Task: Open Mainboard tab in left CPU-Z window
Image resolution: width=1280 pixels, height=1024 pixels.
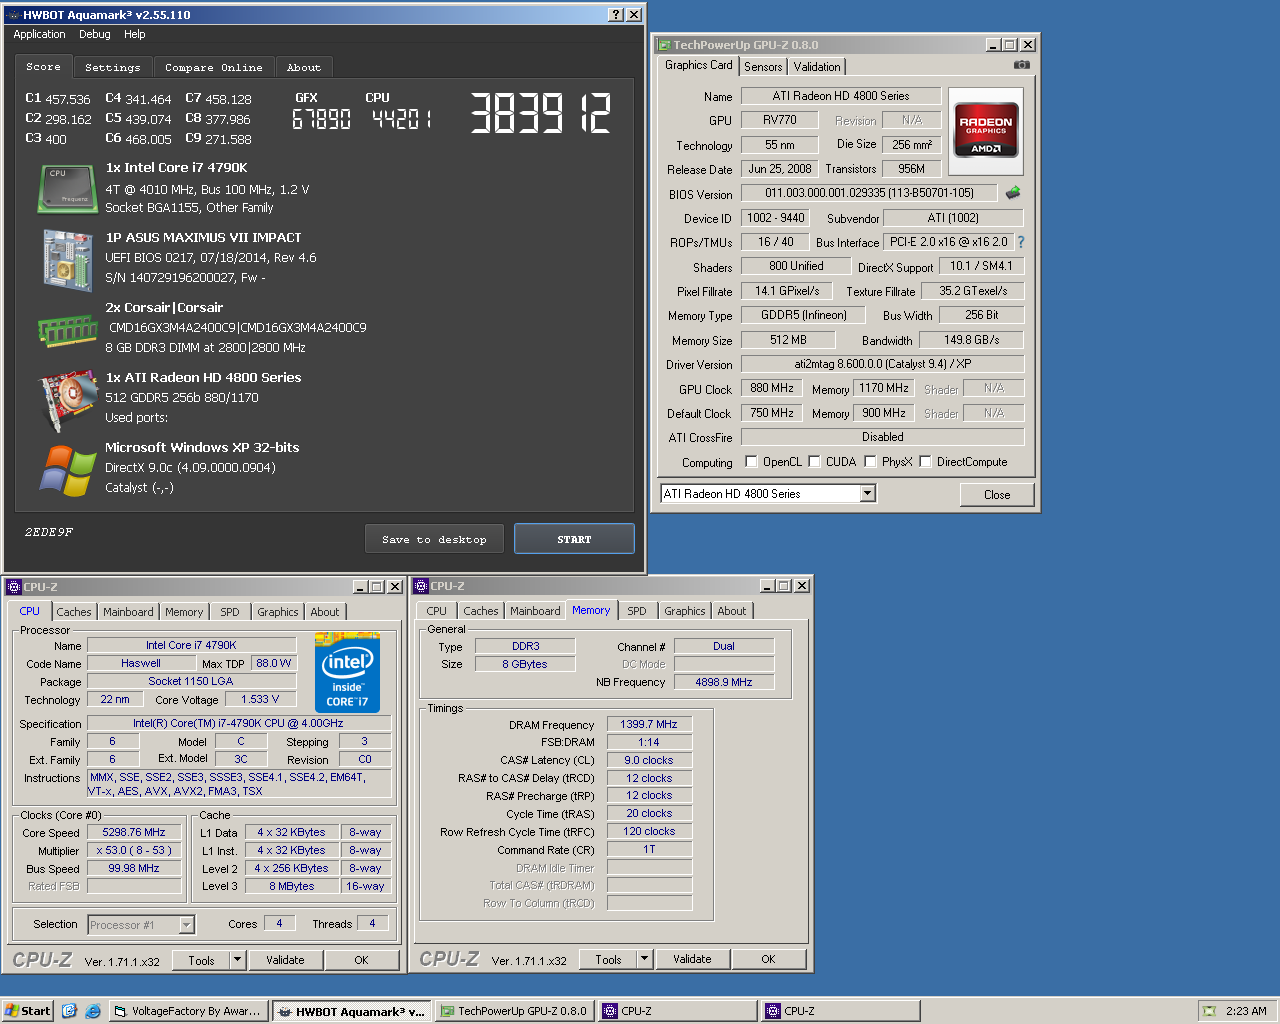Action: point(128,612)
